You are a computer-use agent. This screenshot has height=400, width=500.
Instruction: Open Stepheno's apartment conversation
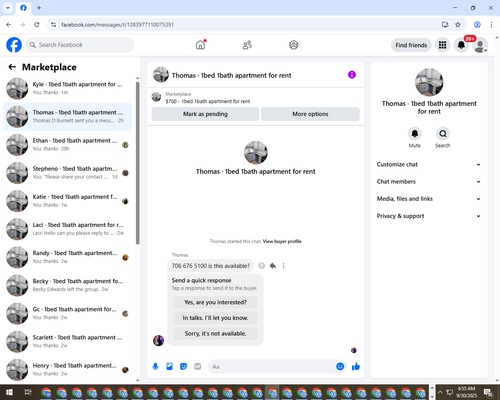(67, 173)
